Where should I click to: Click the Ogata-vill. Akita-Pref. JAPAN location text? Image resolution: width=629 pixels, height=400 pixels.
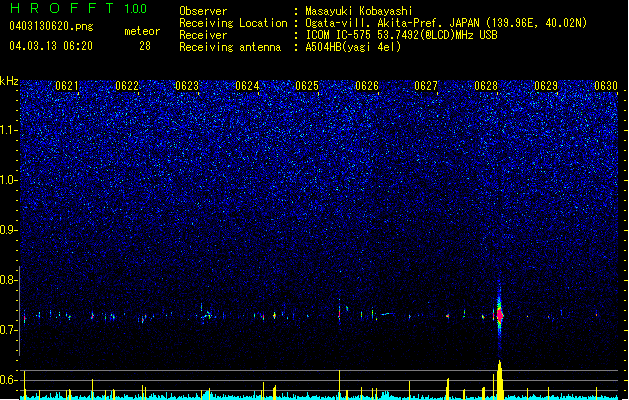446,23
